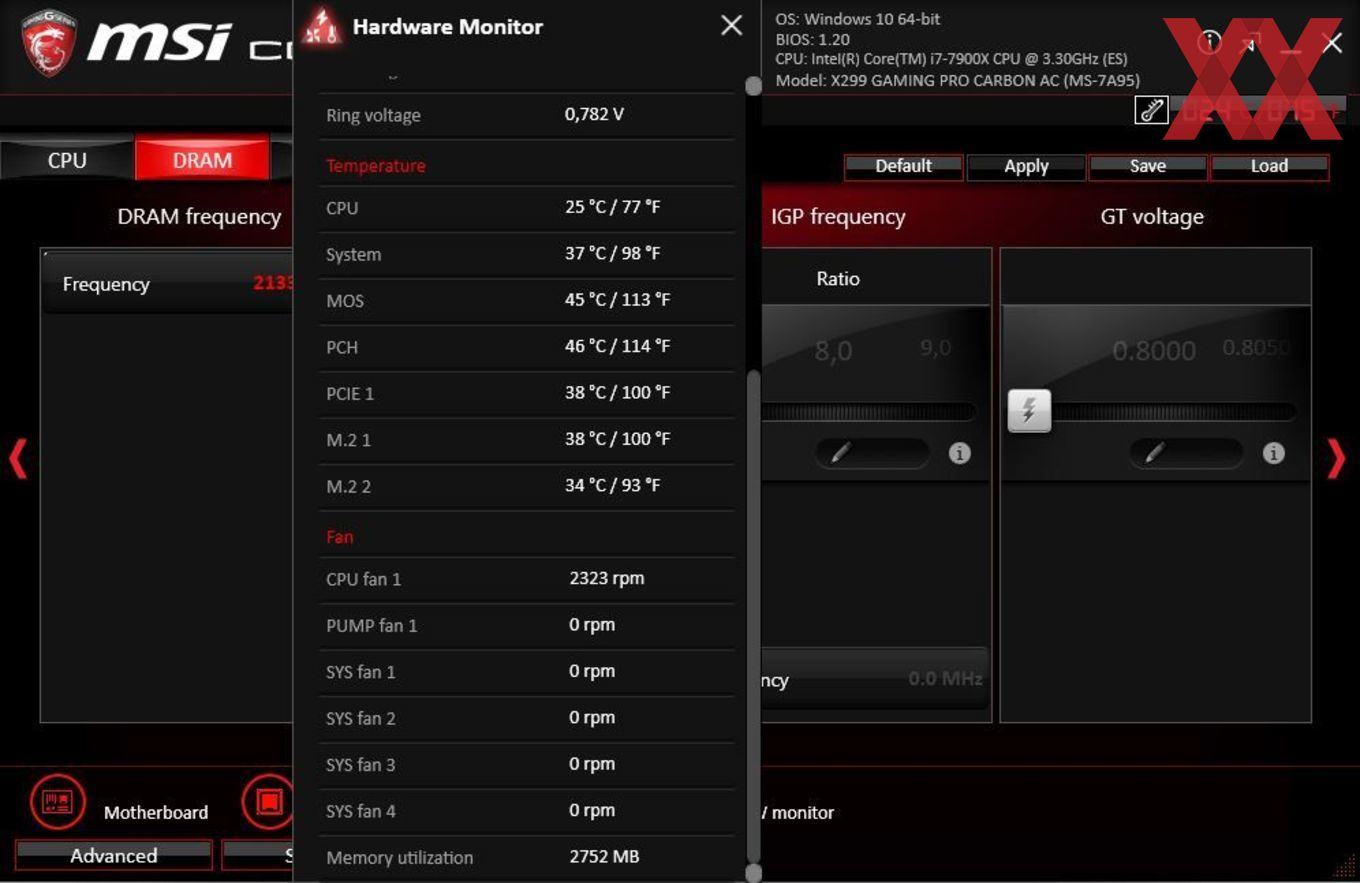Click the lightning bolt GT voltage slider handle
Image resolution: width=1360 pixels, height=883 pixels.
(x=1029, y=411)
